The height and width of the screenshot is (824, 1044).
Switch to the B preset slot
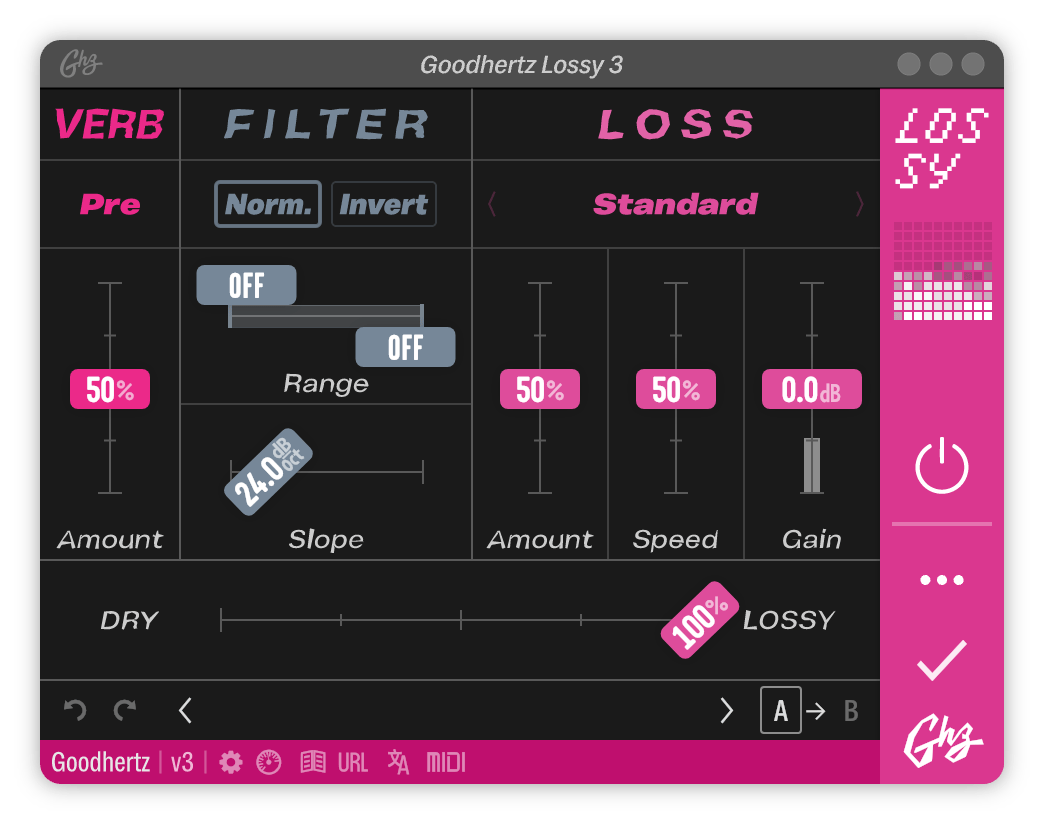pos(851,711)
